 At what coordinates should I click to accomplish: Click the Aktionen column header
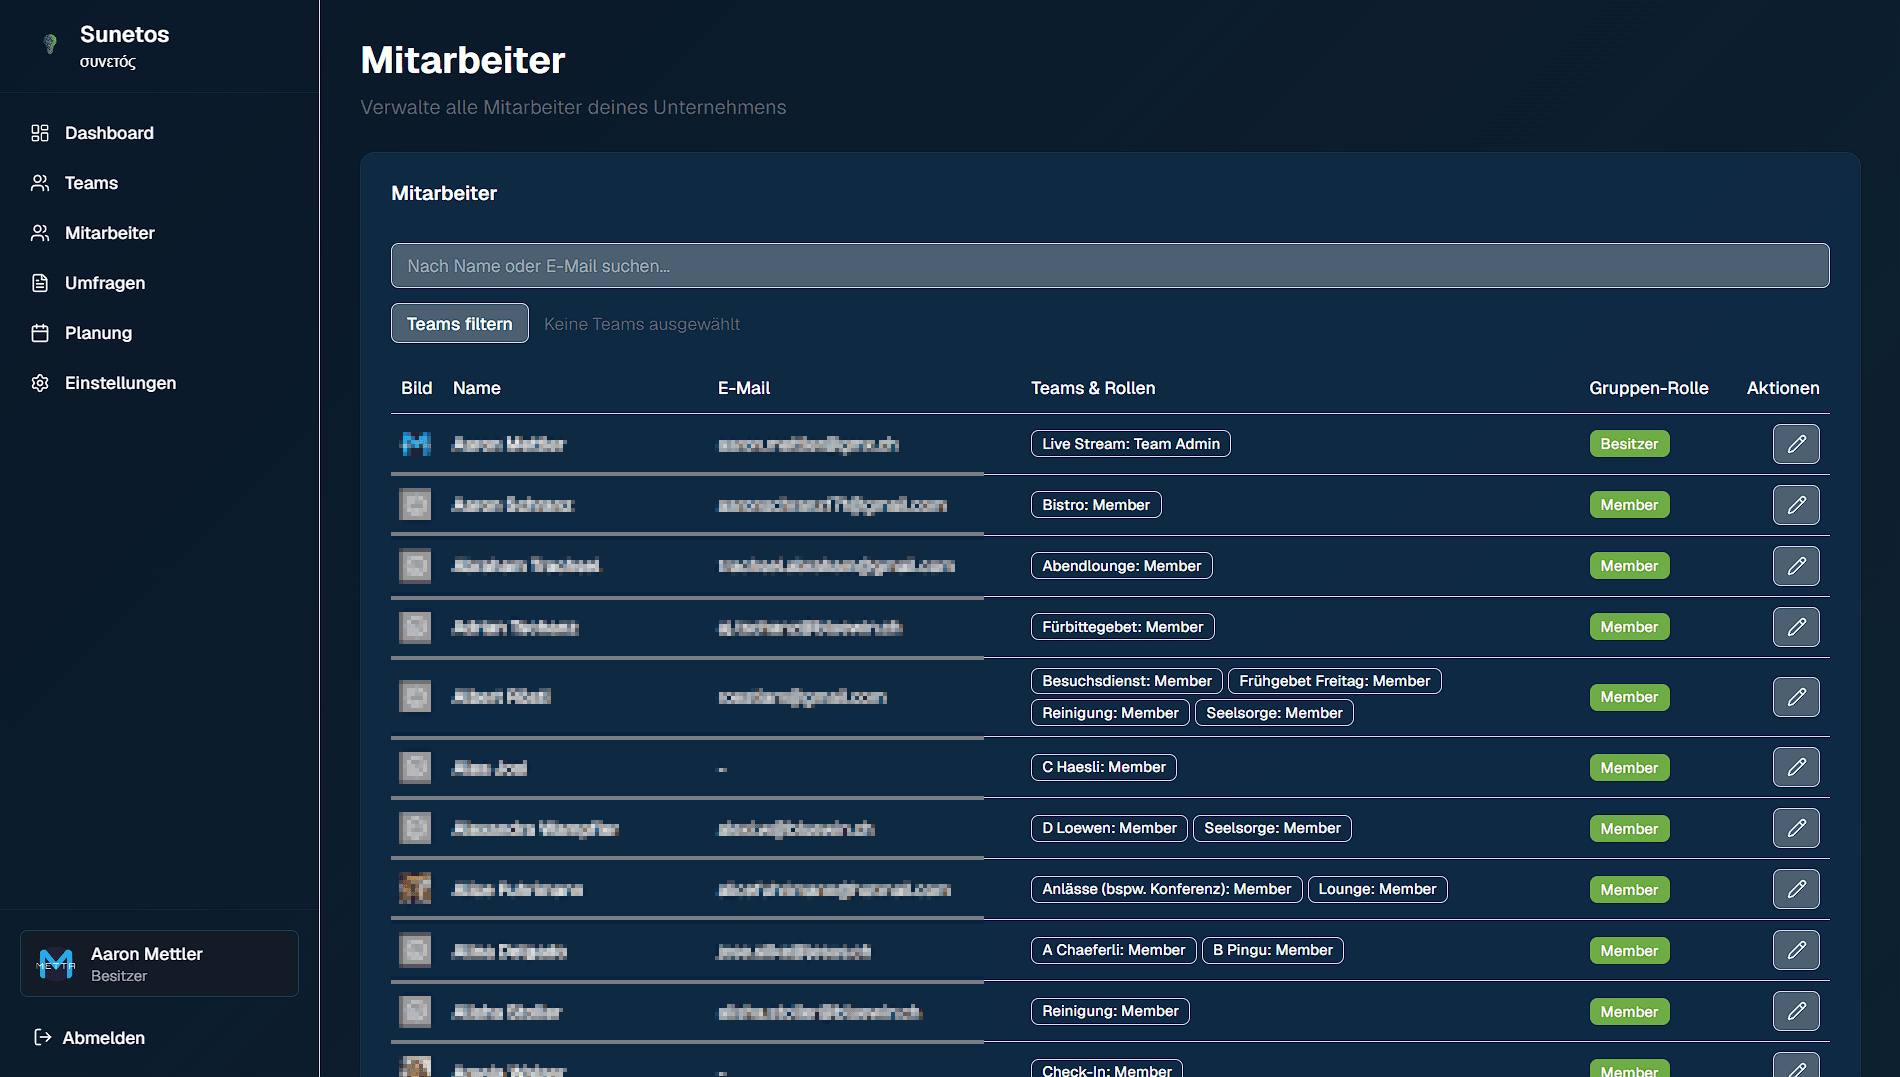[1783, 388]
